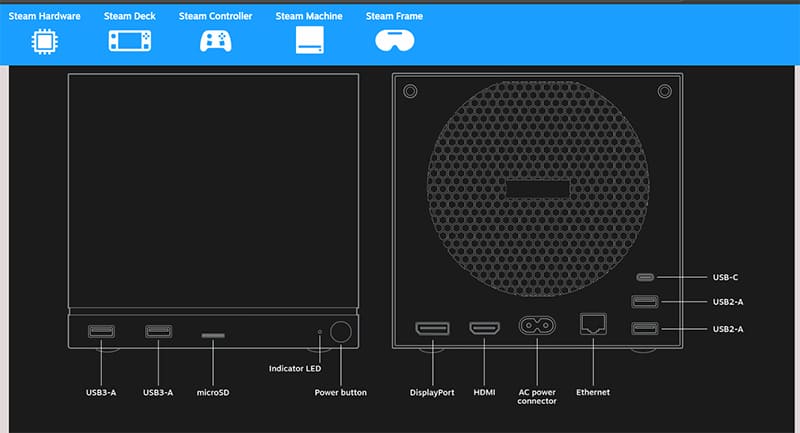Click the slot in the fan grille
The image size is (800, 433).
538,189
